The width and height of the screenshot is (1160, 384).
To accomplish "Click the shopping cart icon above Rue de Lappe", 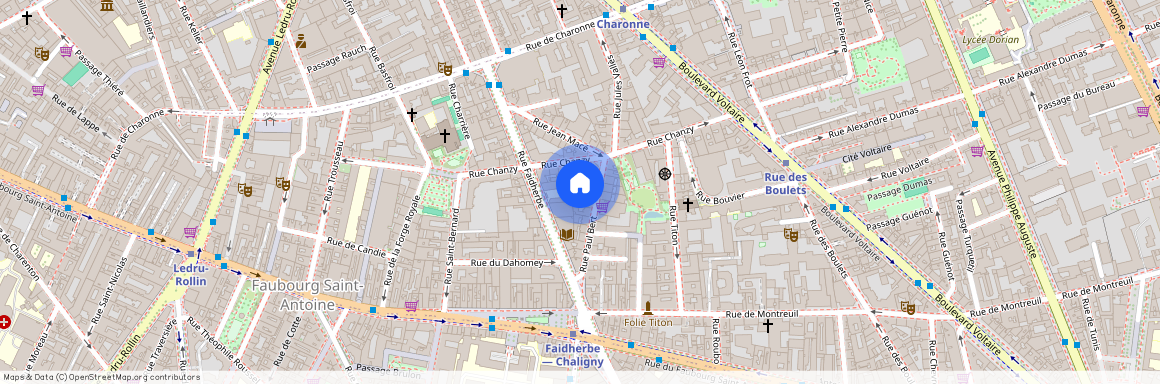I will [x=38, y=90].
